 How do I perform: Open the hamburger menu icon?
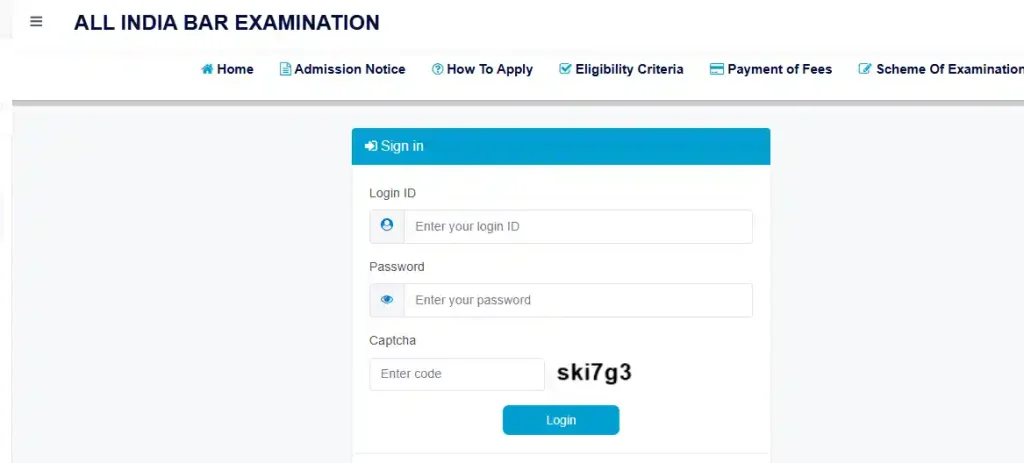click(x=36, y=21)
